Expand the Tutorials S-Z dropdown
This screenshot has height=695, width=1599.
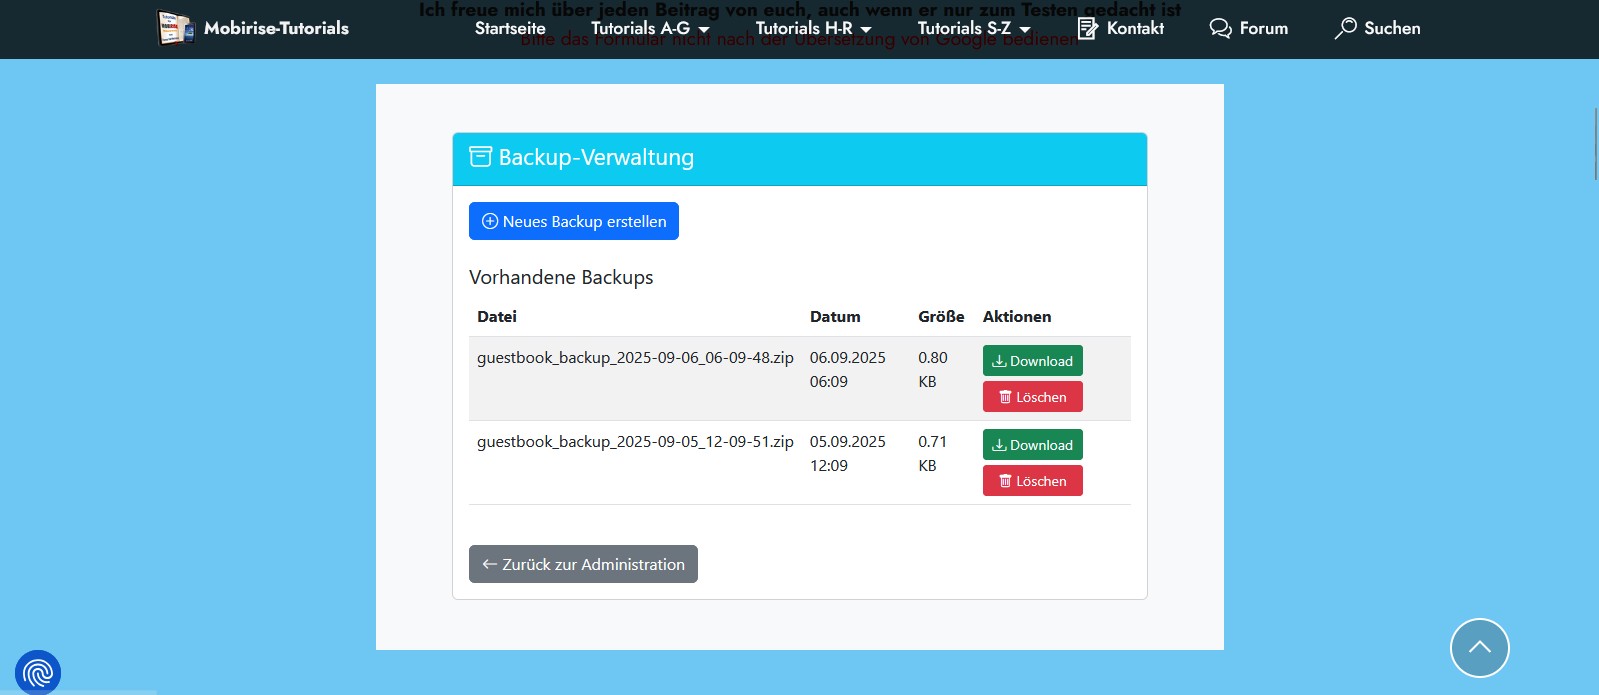(974, 28)
